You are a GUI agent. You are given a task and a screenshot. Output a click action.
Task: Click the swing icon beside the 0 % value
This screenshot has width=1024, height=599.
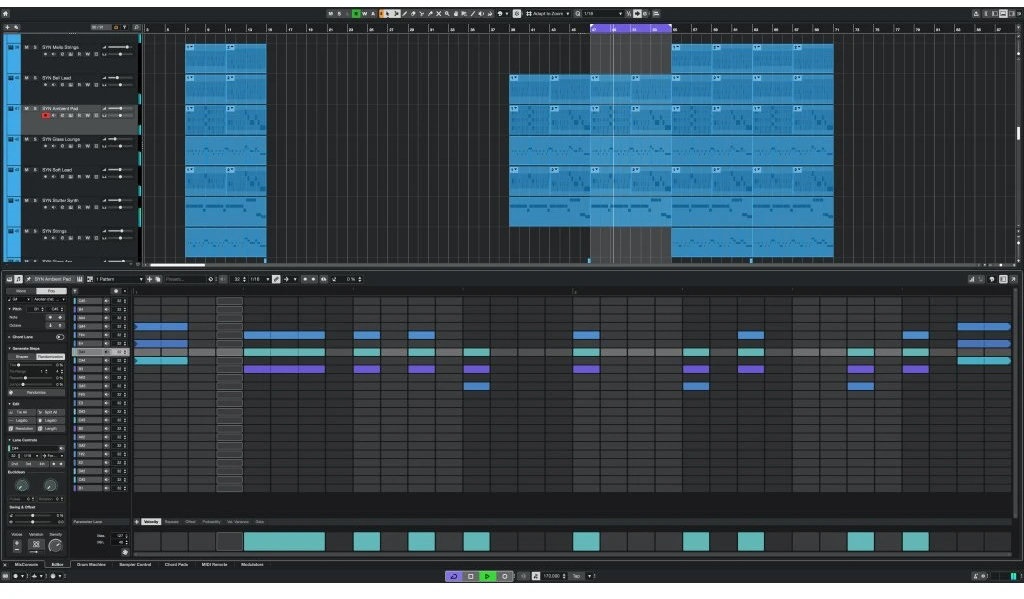(334, 279)
